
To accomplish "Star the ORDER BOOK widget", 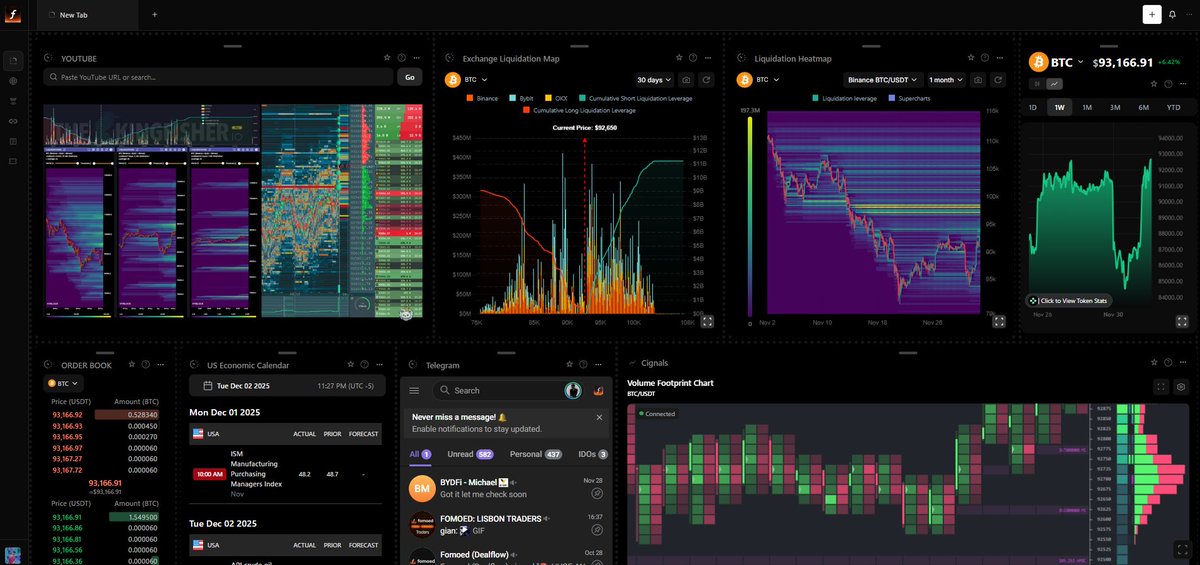I will 130,365.
